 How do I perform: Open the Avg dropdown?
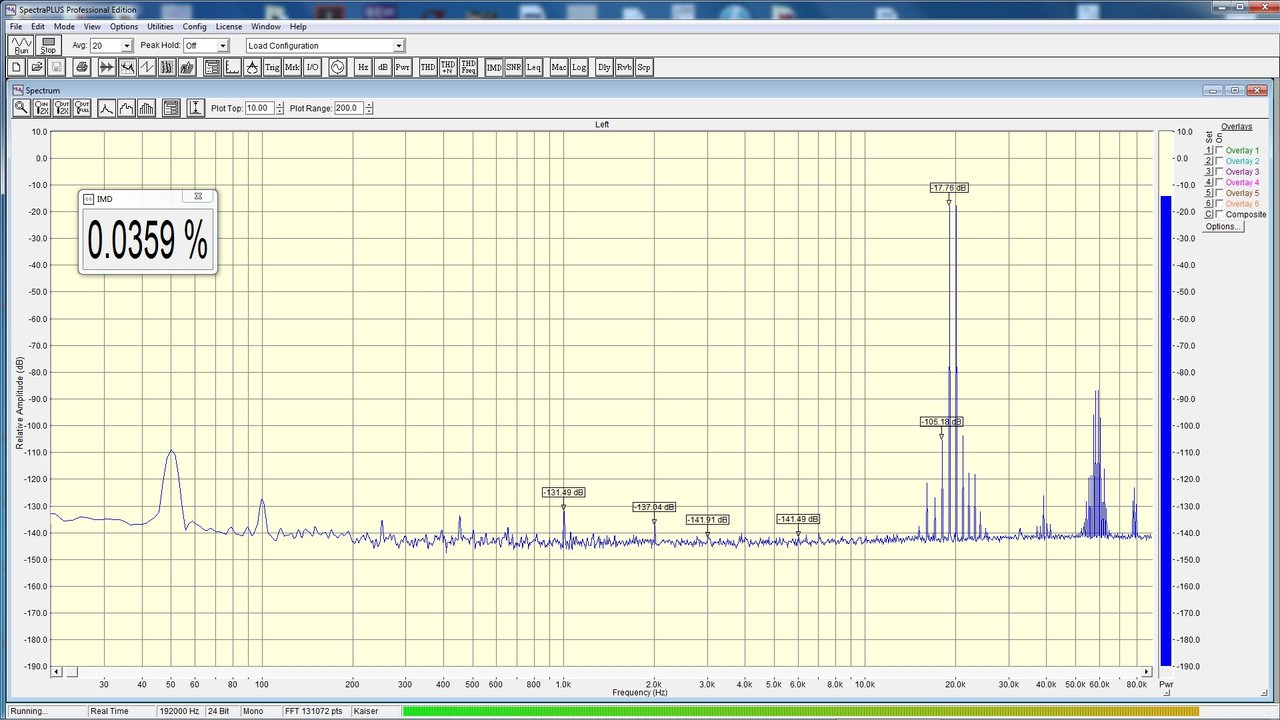pos(126,46)
